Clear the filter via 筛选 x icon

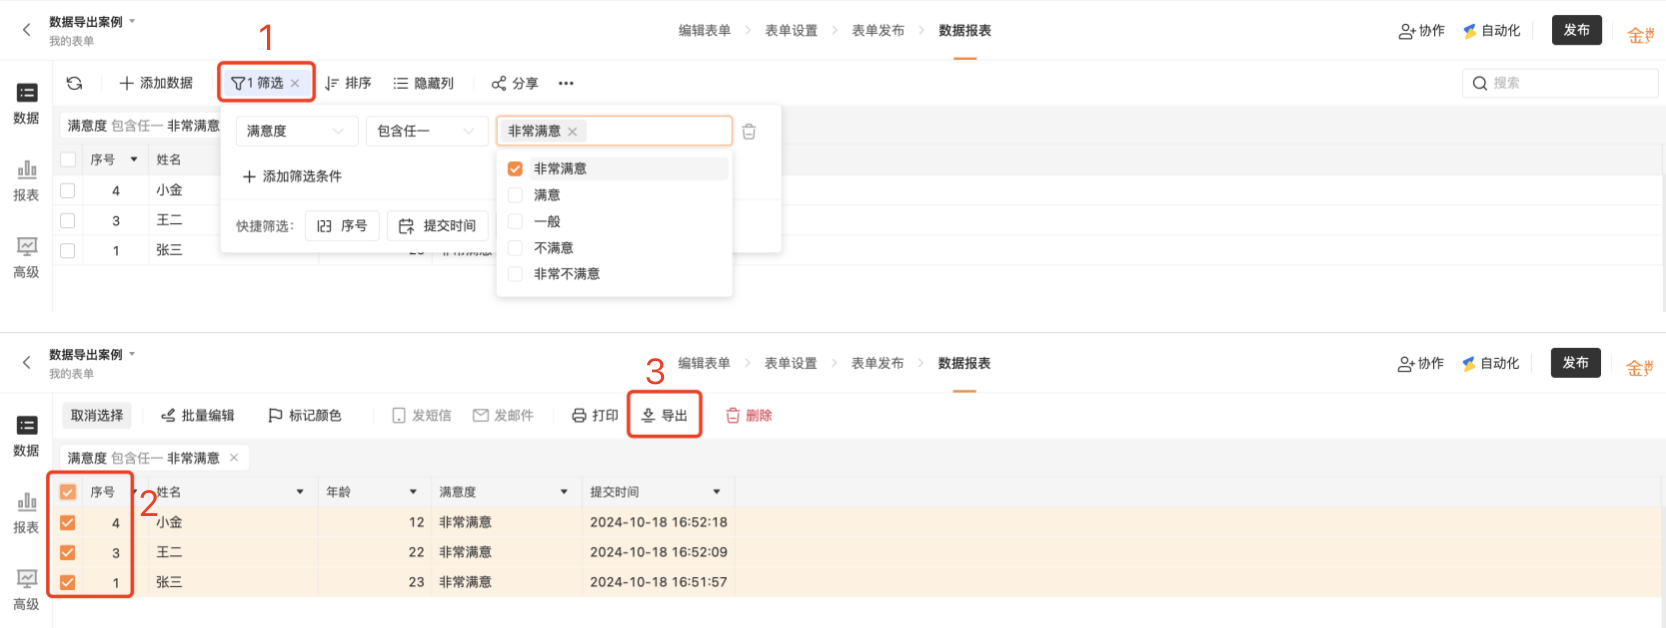pos(295,83)
